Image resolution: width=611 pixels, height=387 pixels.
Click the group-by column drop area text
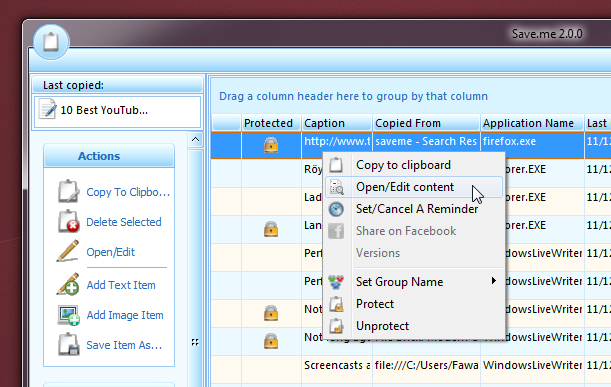353,96
